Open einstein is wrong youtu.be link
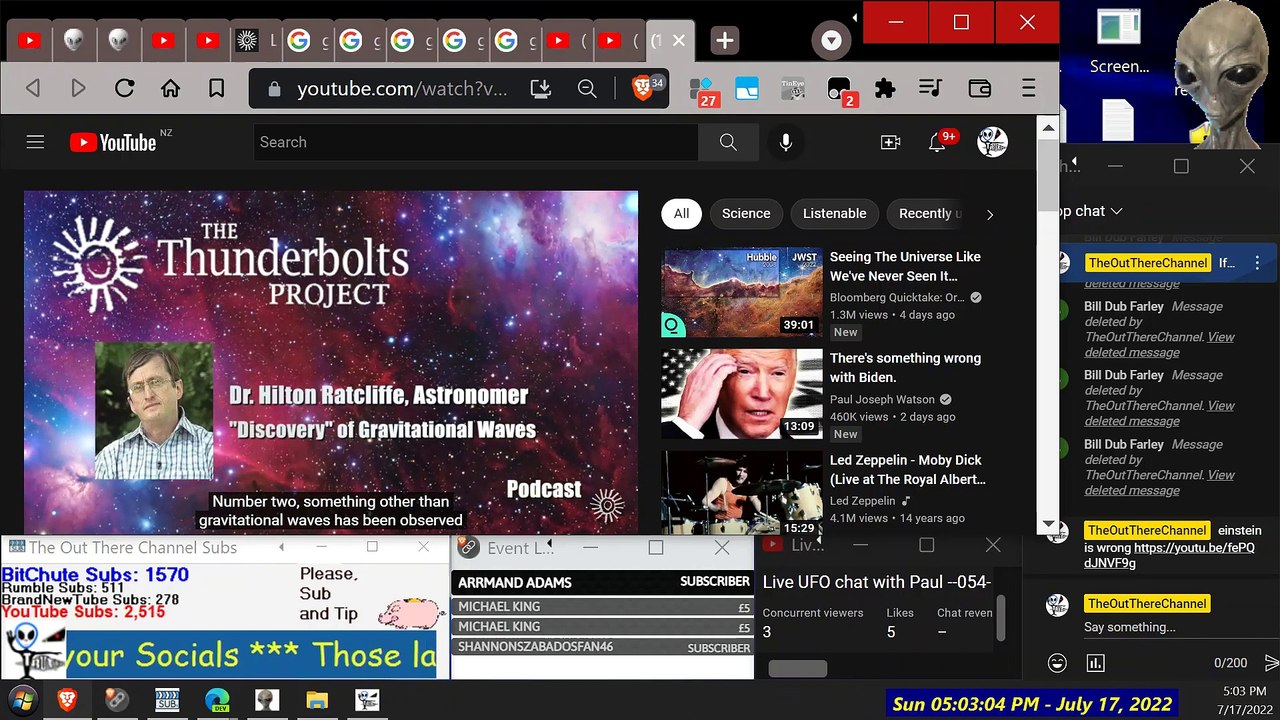This screenshot has width=1280, height=720. pyautogui.click(x=1169, y=555)
